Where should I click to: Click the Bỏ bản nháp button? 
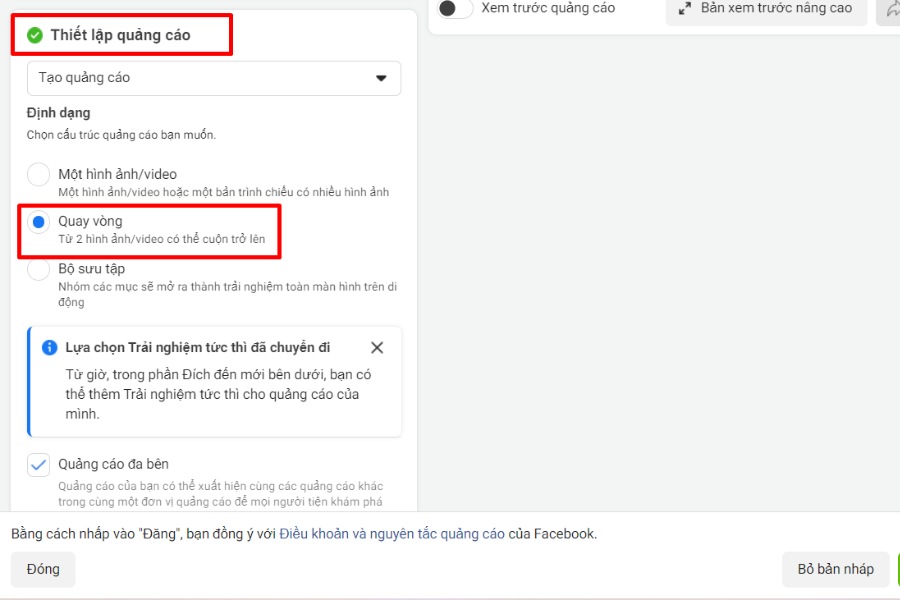(x=835, y=569)
